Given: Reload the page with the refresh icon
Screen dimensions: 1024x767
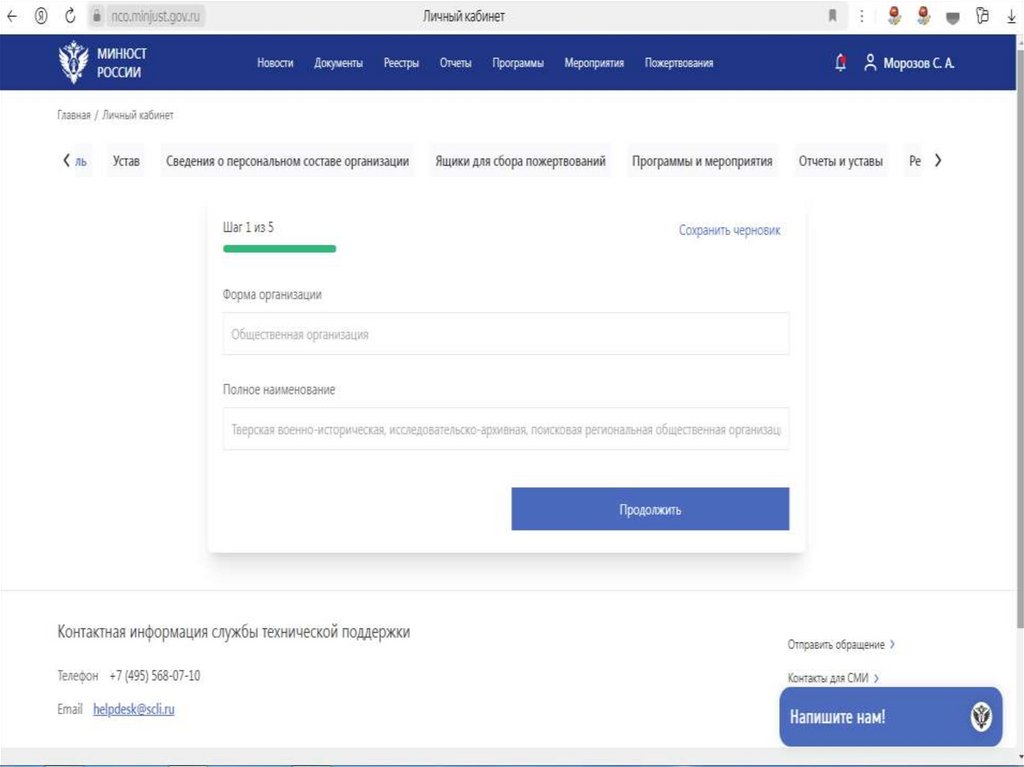Looking at the screenshot, I should tap(70, 16).
